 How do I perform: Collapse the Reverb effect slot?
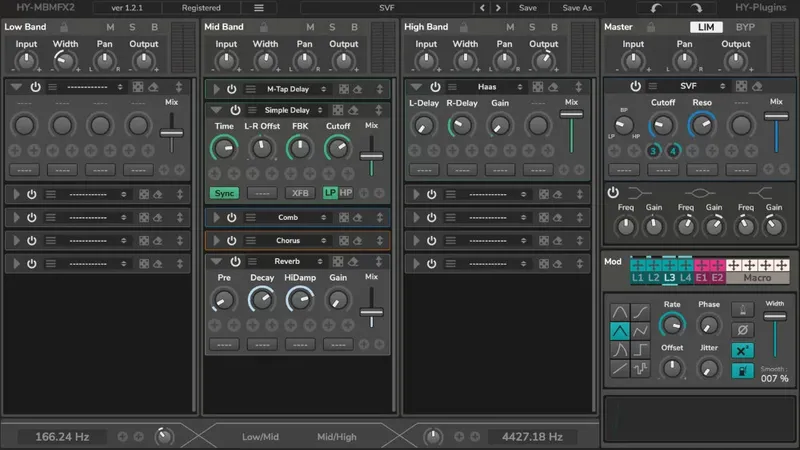(214, 262)
